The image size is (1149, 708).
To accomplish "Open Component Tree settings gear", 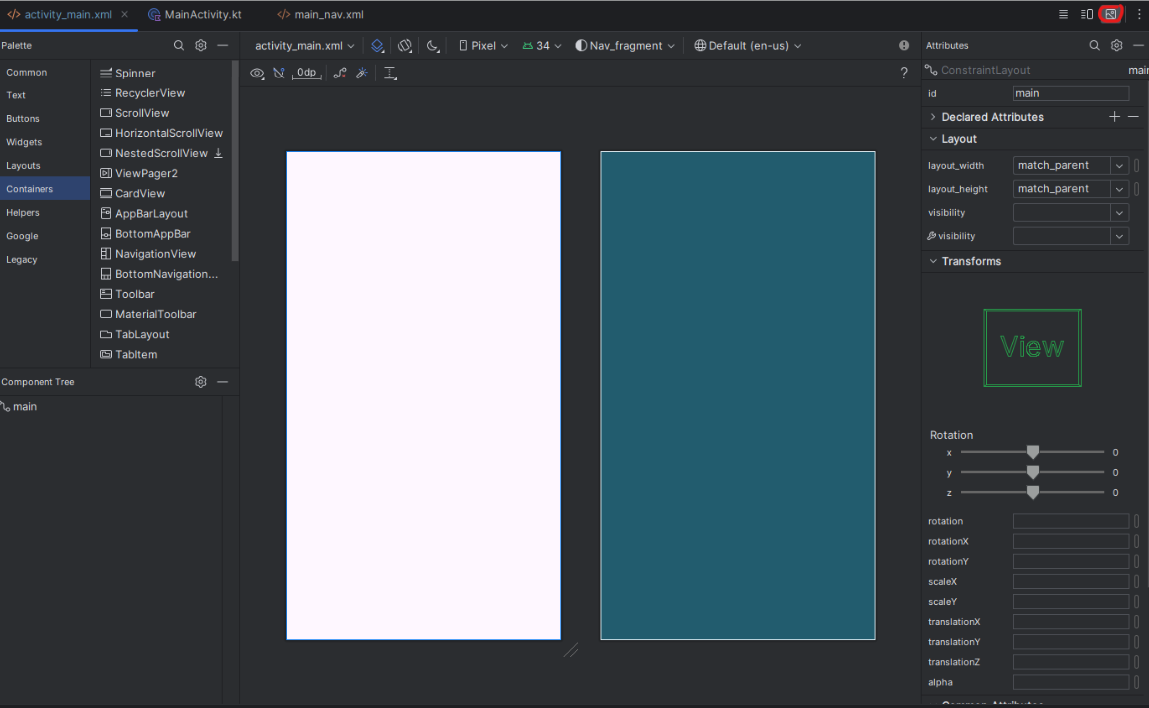I will click(x=201, y=382).
